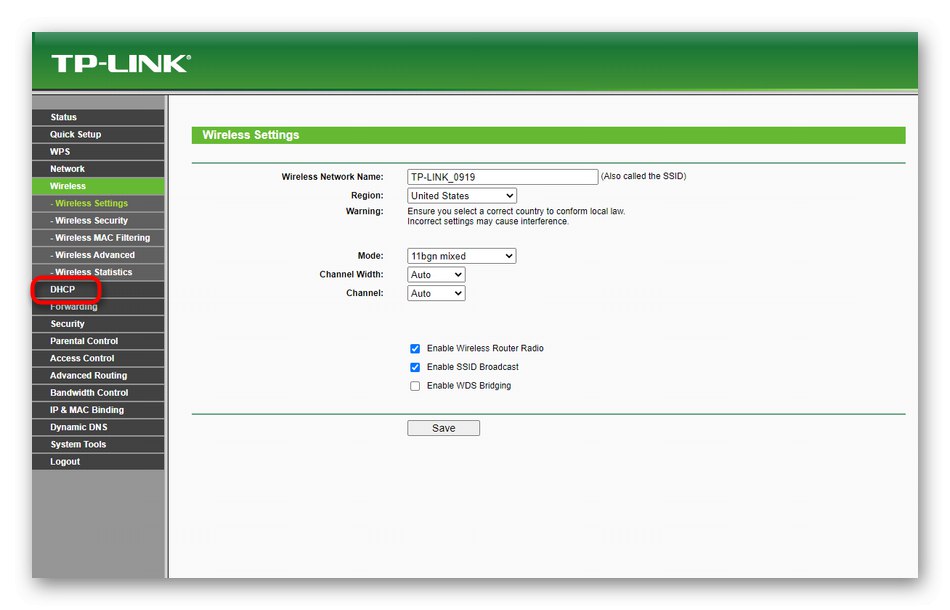Viewport: 950px width, 610px height.
Task: Click the 'Channel Width:' label
Action: click(351, 274)
